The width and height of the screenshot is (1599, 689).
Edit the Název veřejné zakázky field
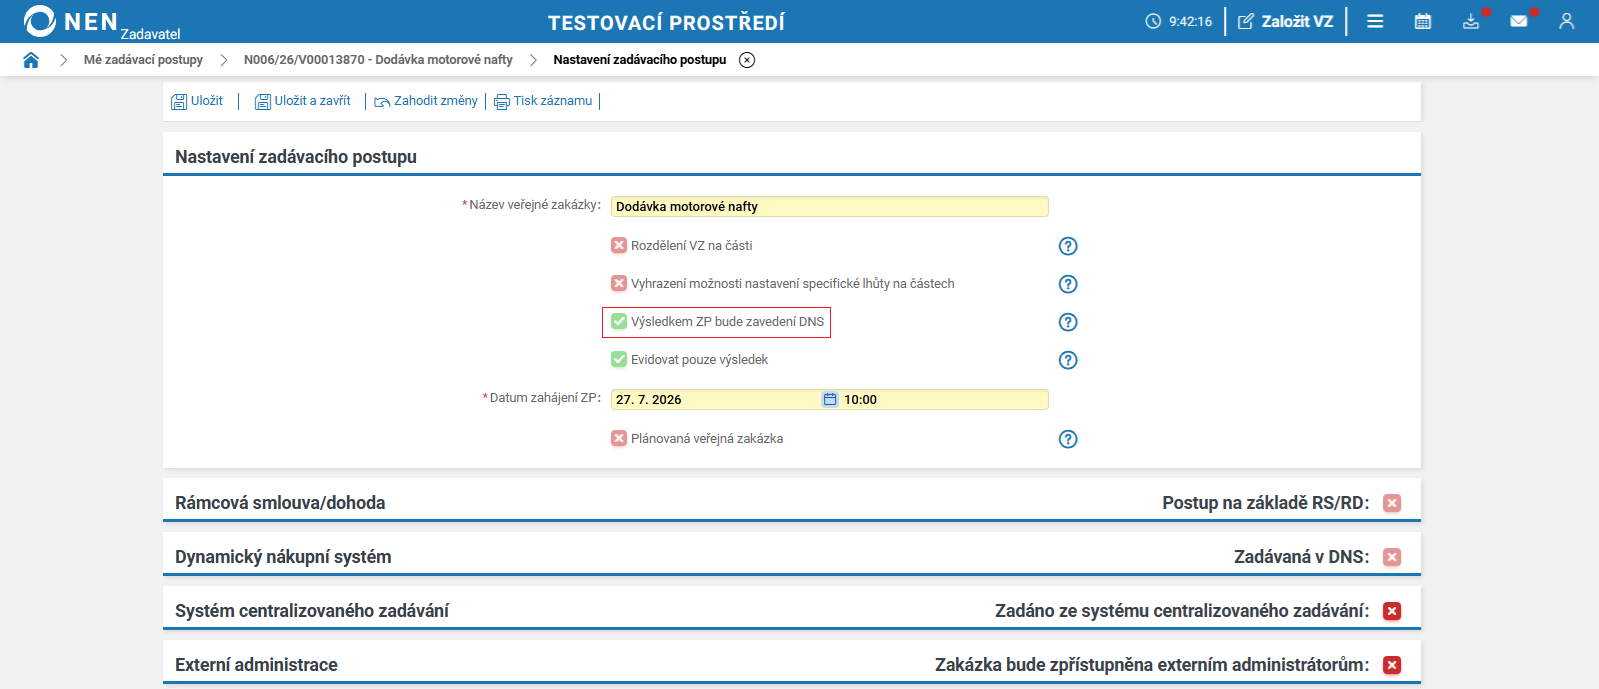click(830, 206)
